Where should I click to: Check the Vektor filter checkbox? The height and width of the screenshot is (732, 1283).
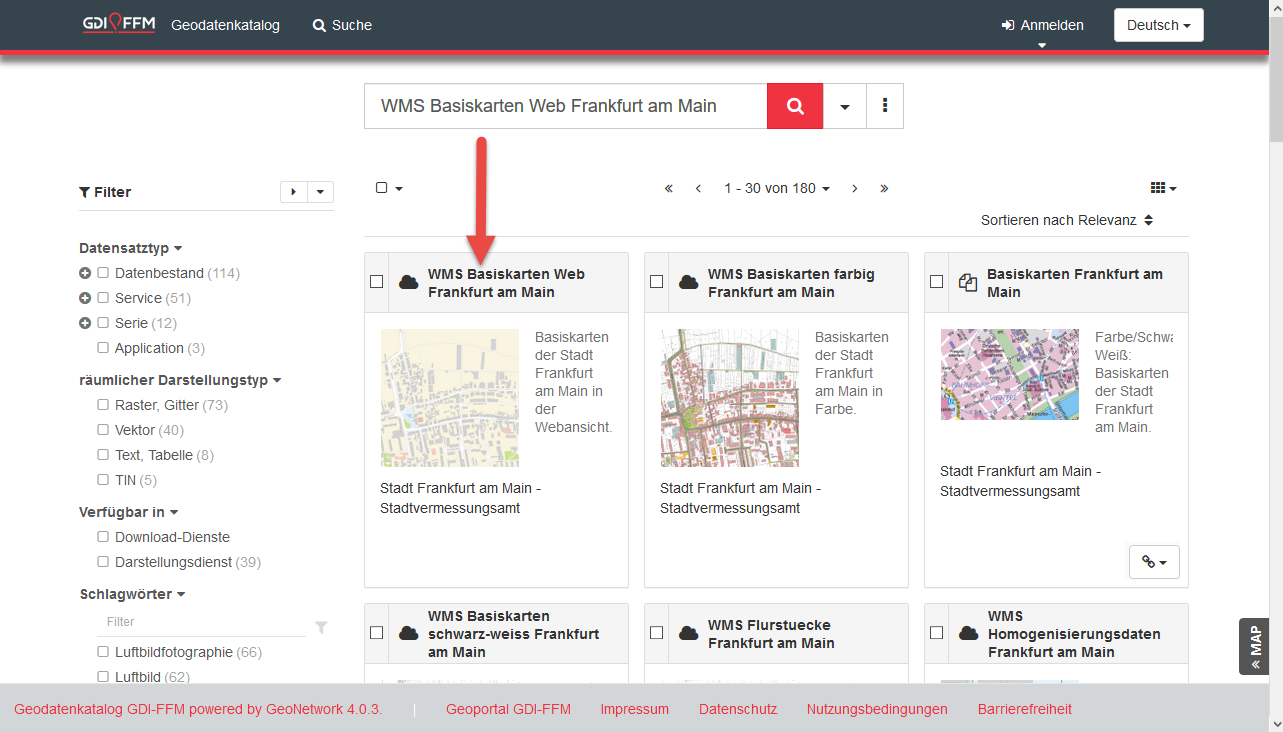[103, 430]
